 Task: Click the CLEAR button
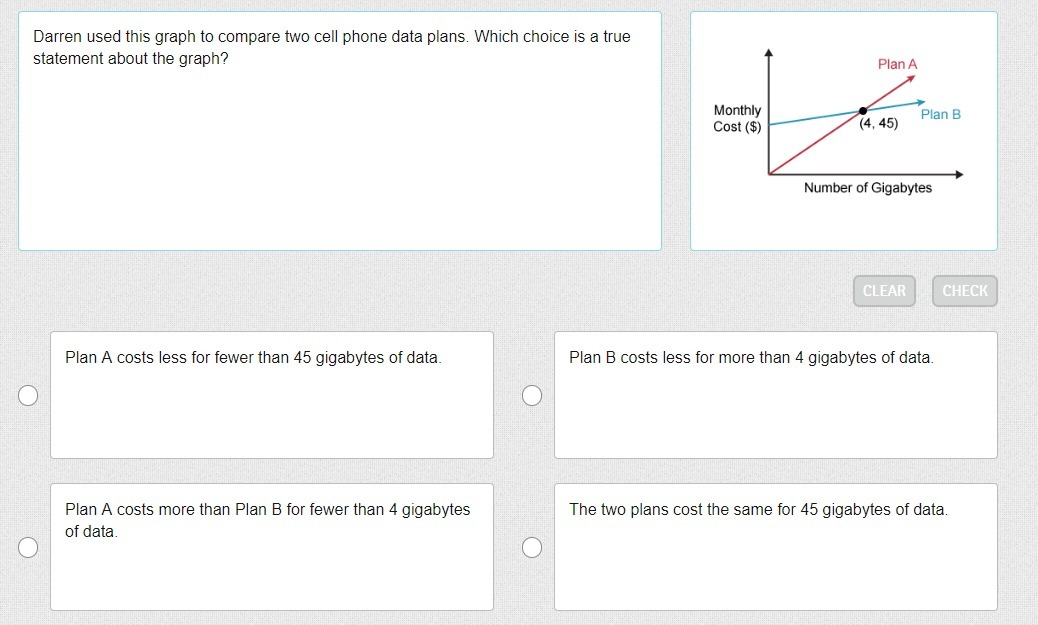click(x=884, y=291)
